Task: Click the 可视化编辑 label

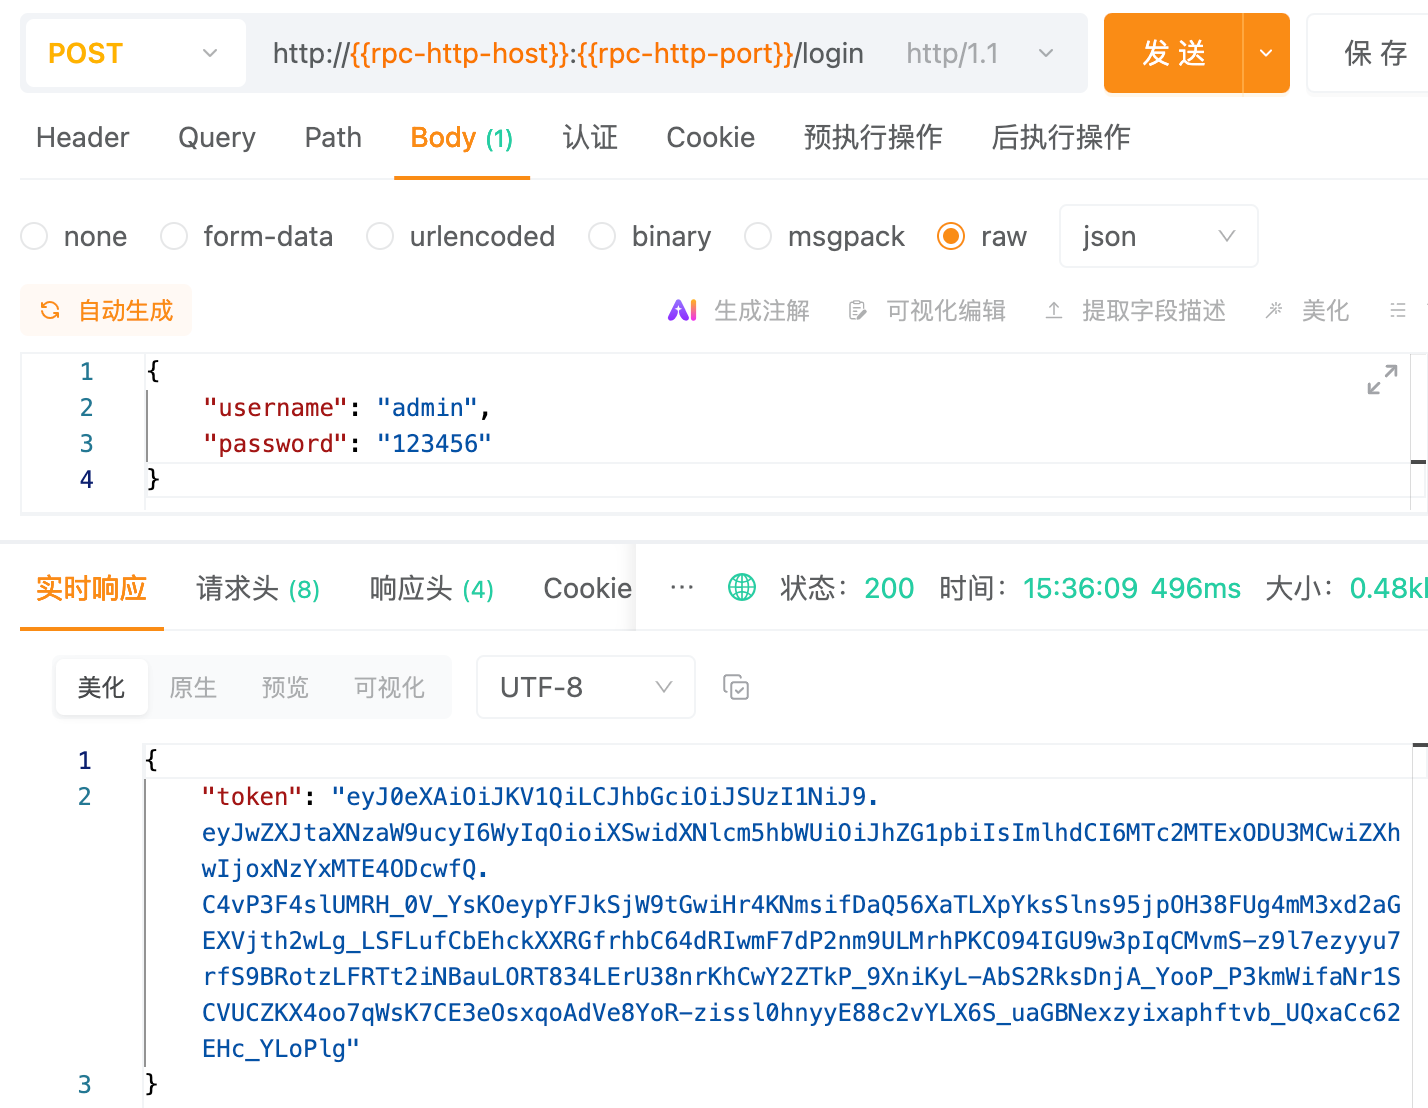Action: (946, 311)
